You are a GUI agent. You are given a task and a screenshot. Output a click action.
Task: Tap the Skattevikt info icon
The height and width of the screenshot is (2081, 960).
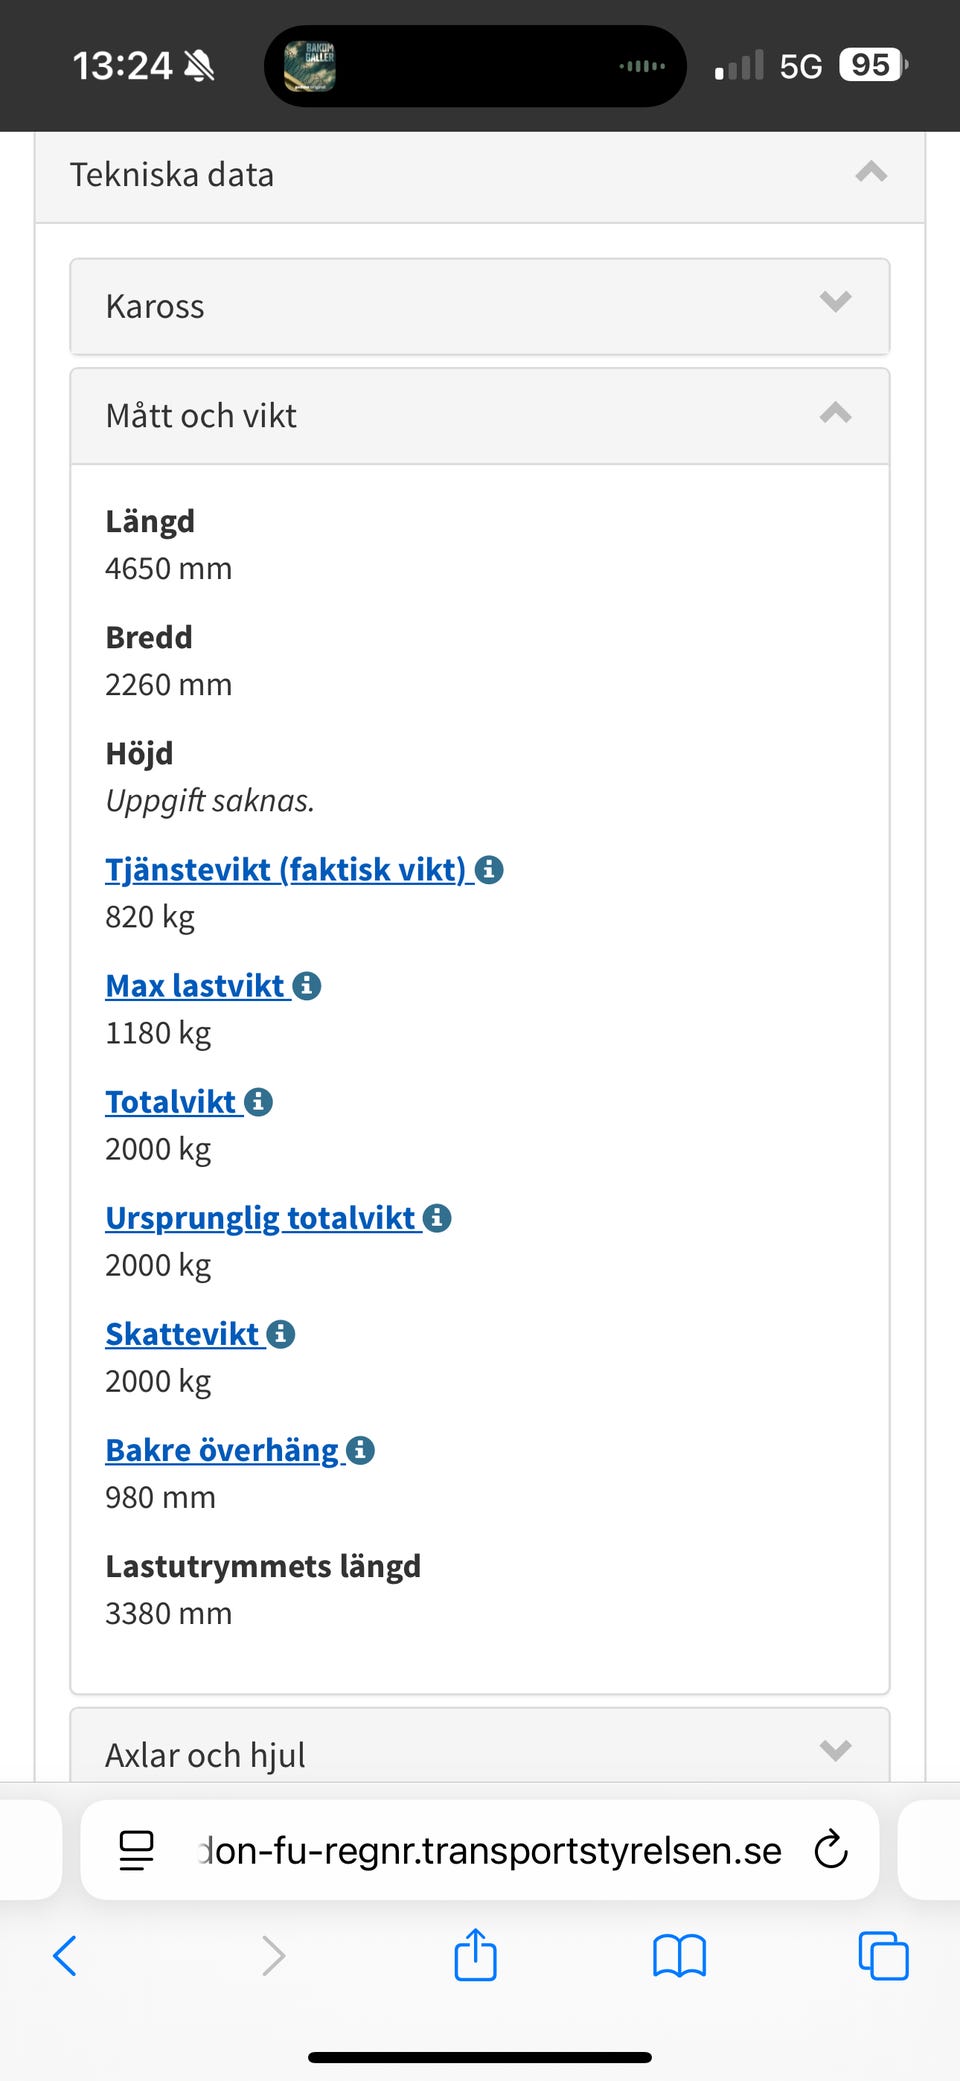(x=281, y=1334)
